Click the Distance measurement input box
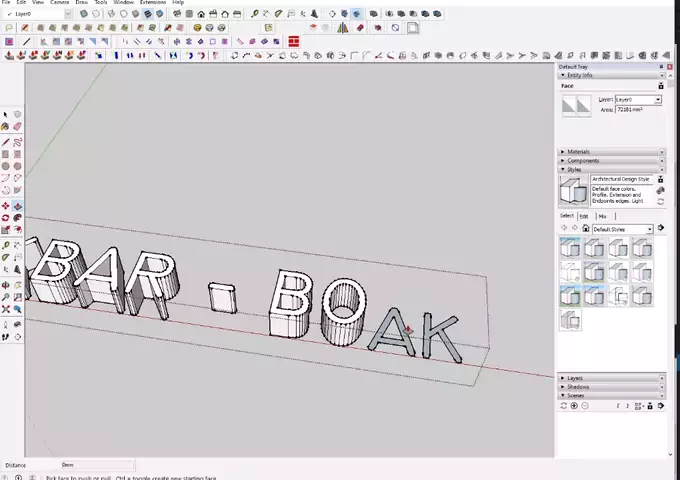The image size is (680, 480). [x=95, y=465]
